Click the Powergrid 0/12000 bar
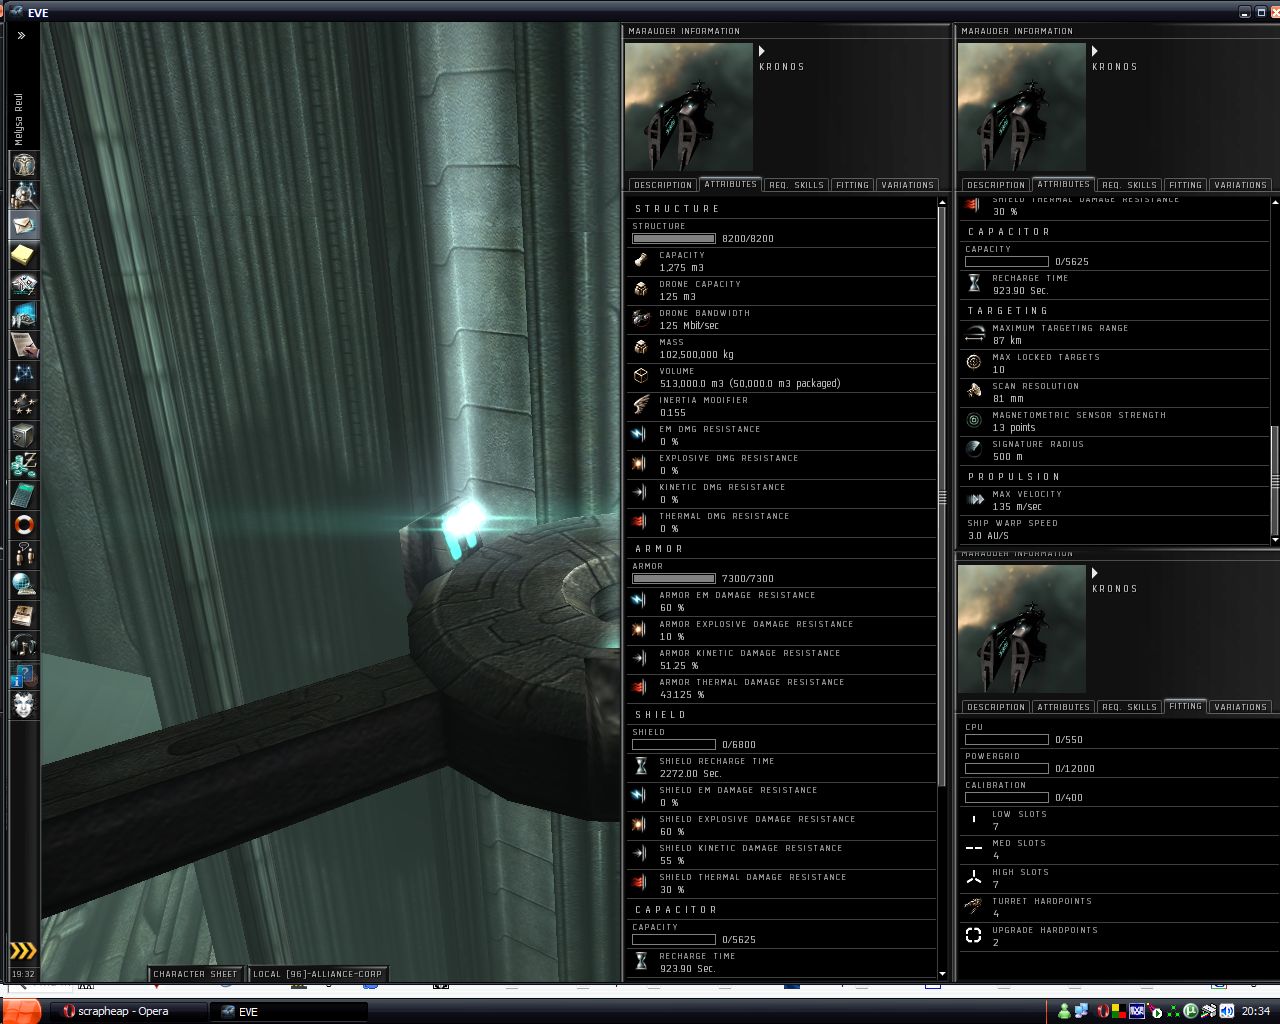 click(x=1007, y=769)
